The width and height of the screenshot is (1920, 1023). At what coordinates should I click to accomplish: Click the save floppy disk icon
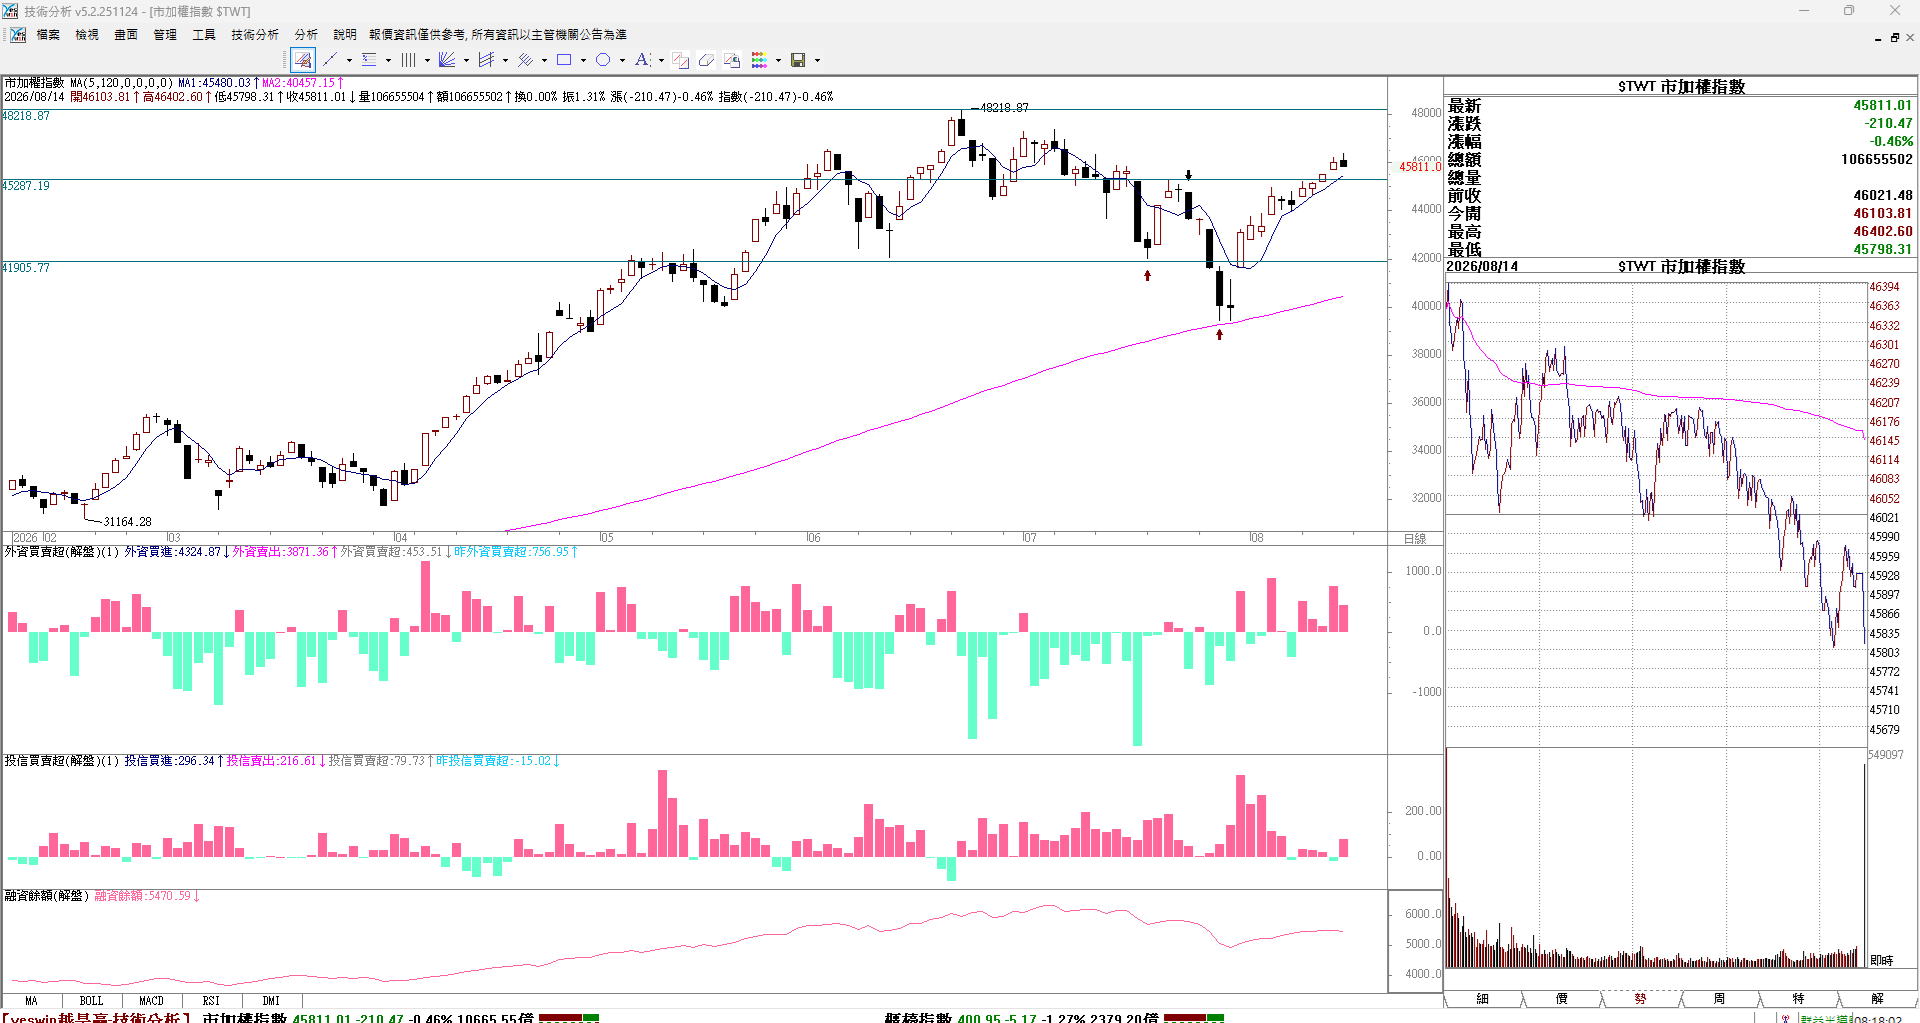[x=798, y=60]
